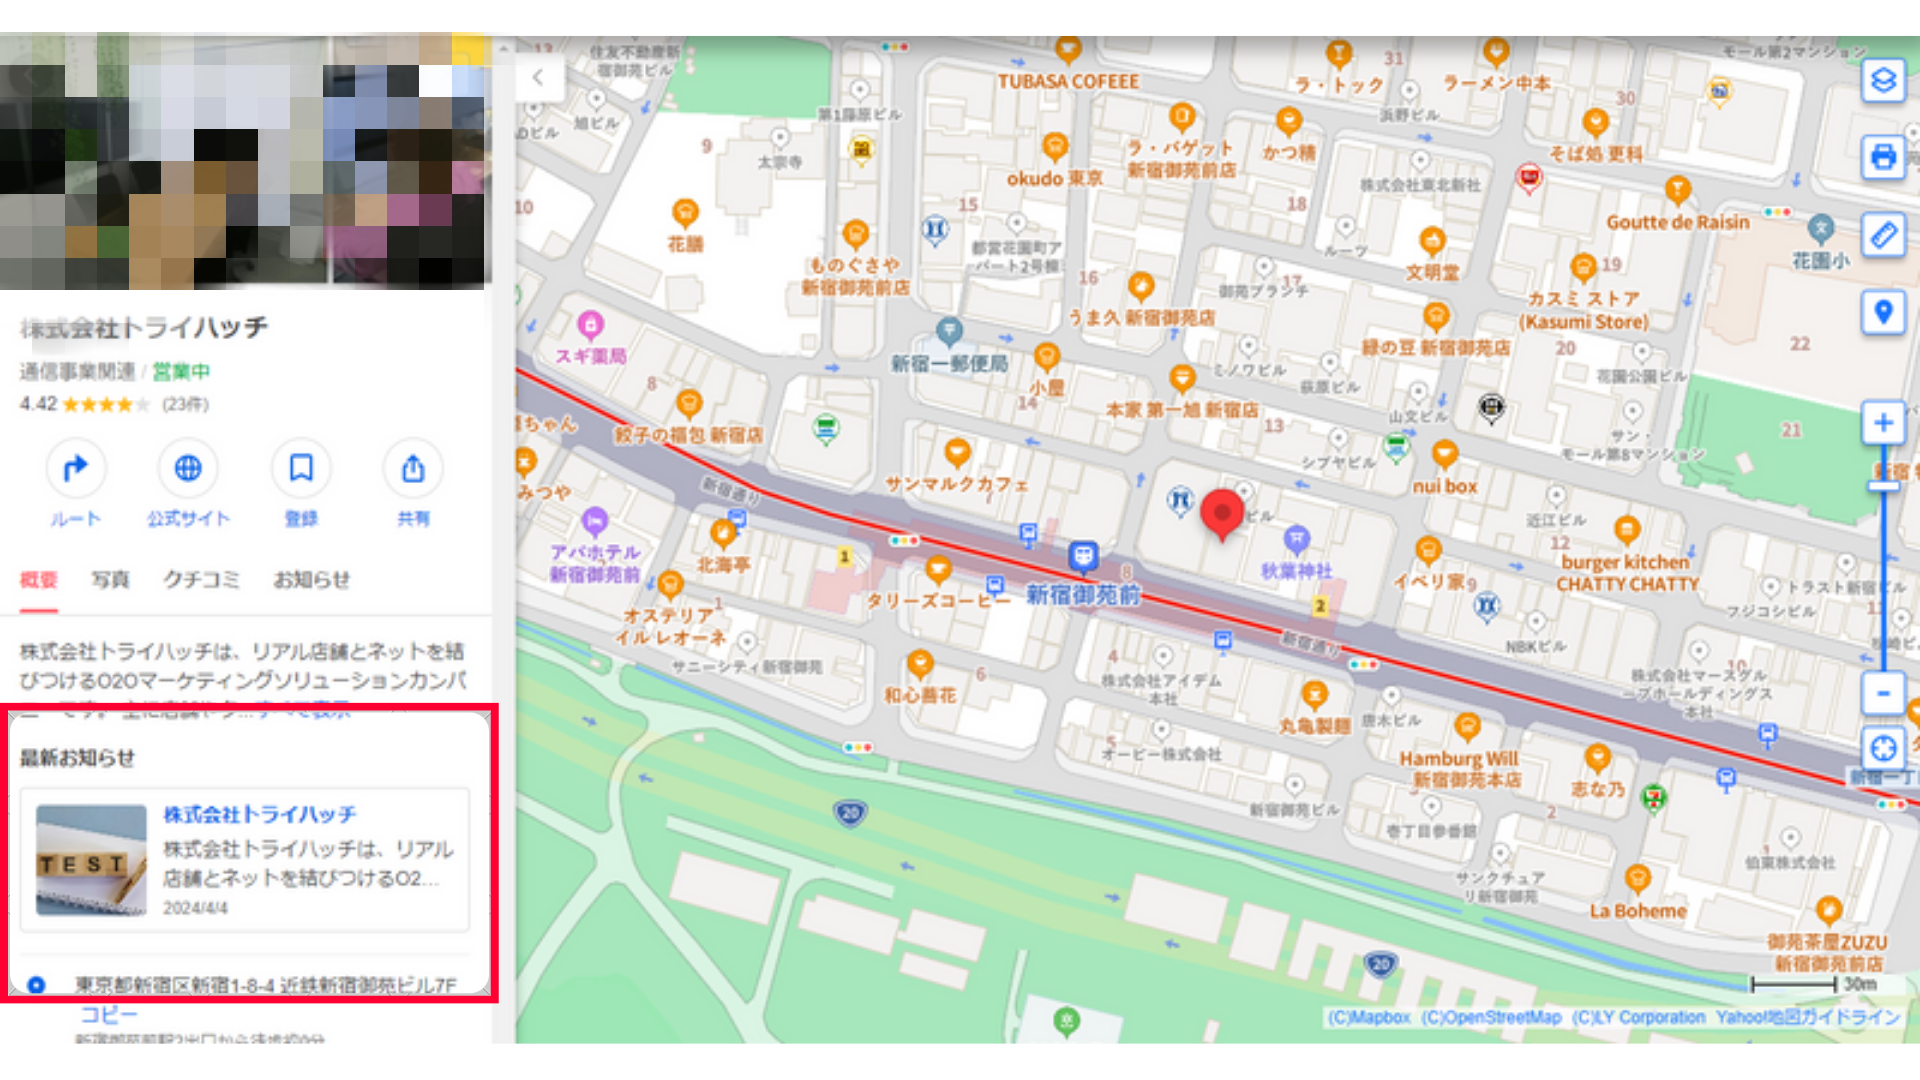Click the ルート directions icon
1920x1080 pixels.
[76, 468]
